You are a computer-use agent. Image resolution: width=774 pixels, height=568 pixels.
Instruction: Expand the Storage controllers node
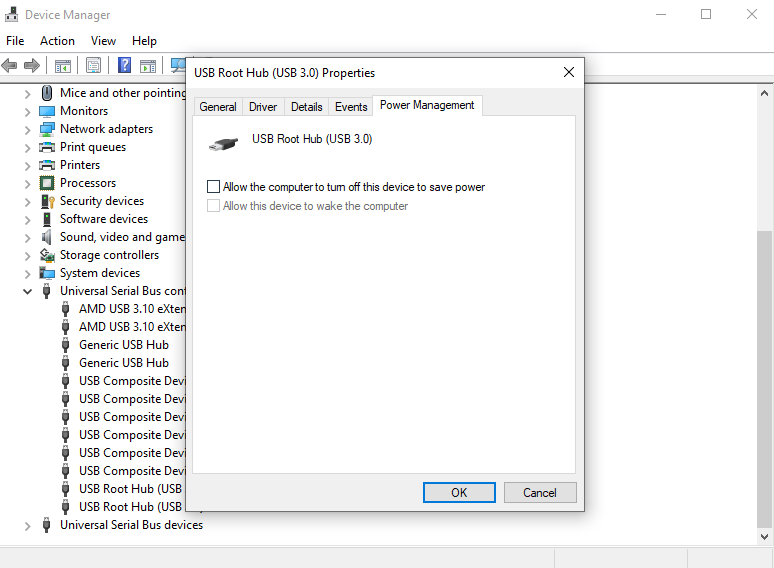[x=28, y=256]
